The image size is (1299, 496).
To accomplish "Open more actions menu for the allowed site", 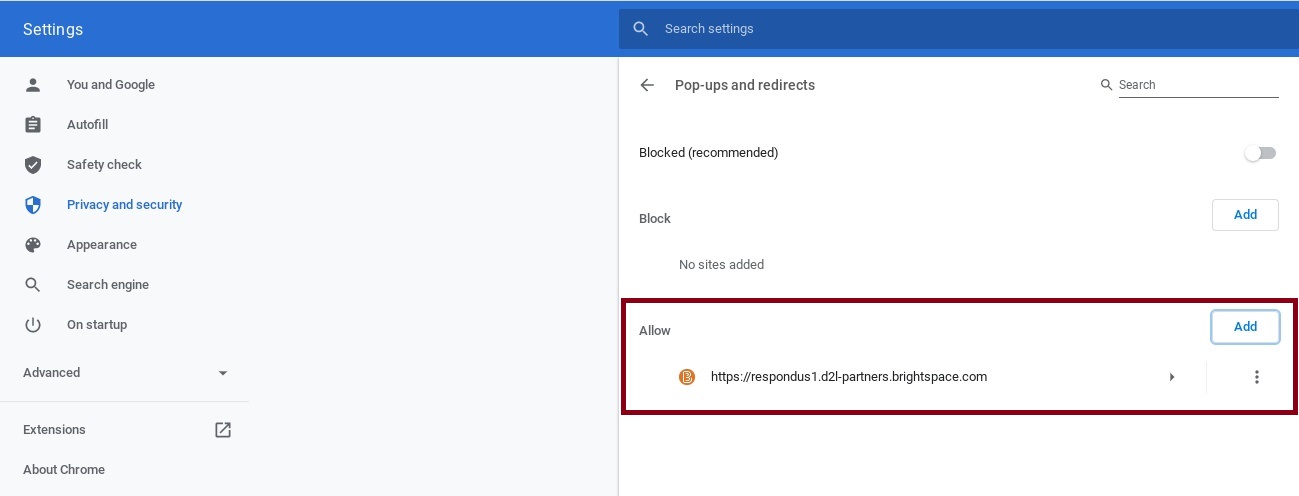I will point(1257,377).
